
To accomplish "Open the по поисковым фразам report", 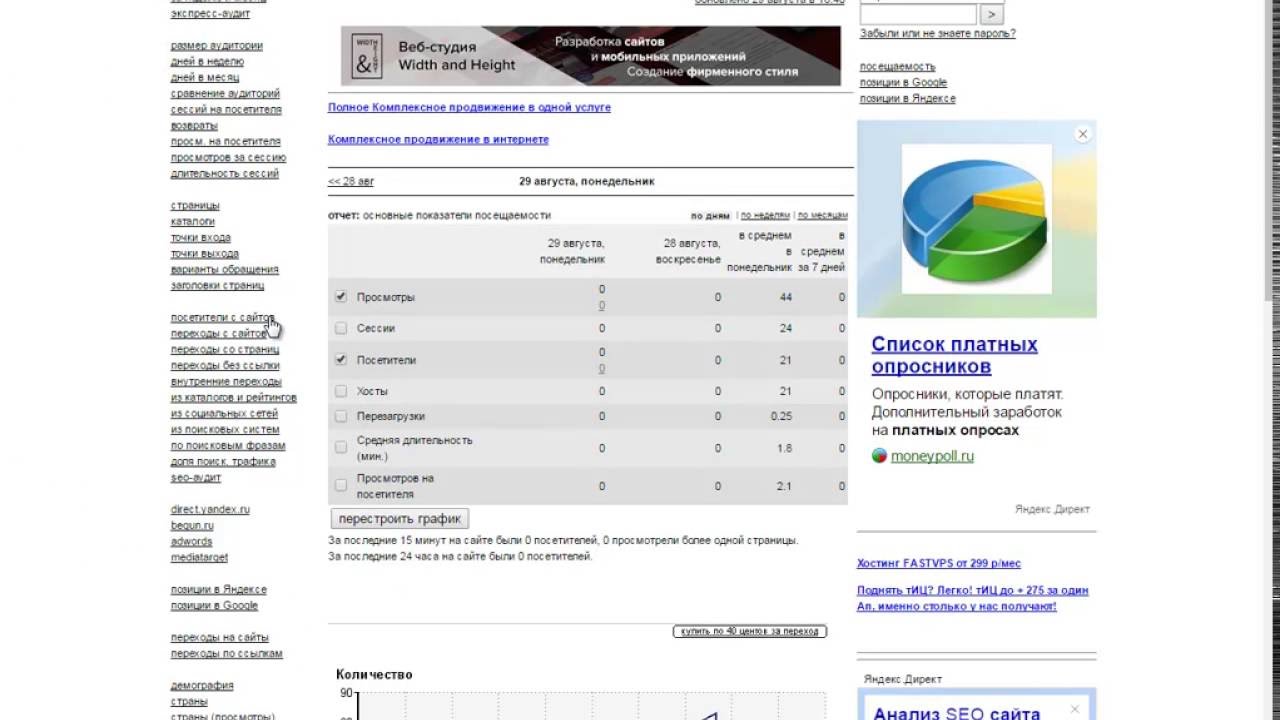I will (x=228, y=445).
